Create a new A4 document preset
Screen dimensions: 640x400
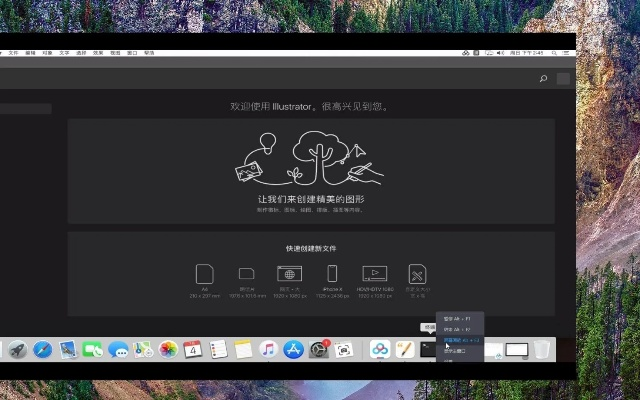pyautogui.click(x=205, y=274)
